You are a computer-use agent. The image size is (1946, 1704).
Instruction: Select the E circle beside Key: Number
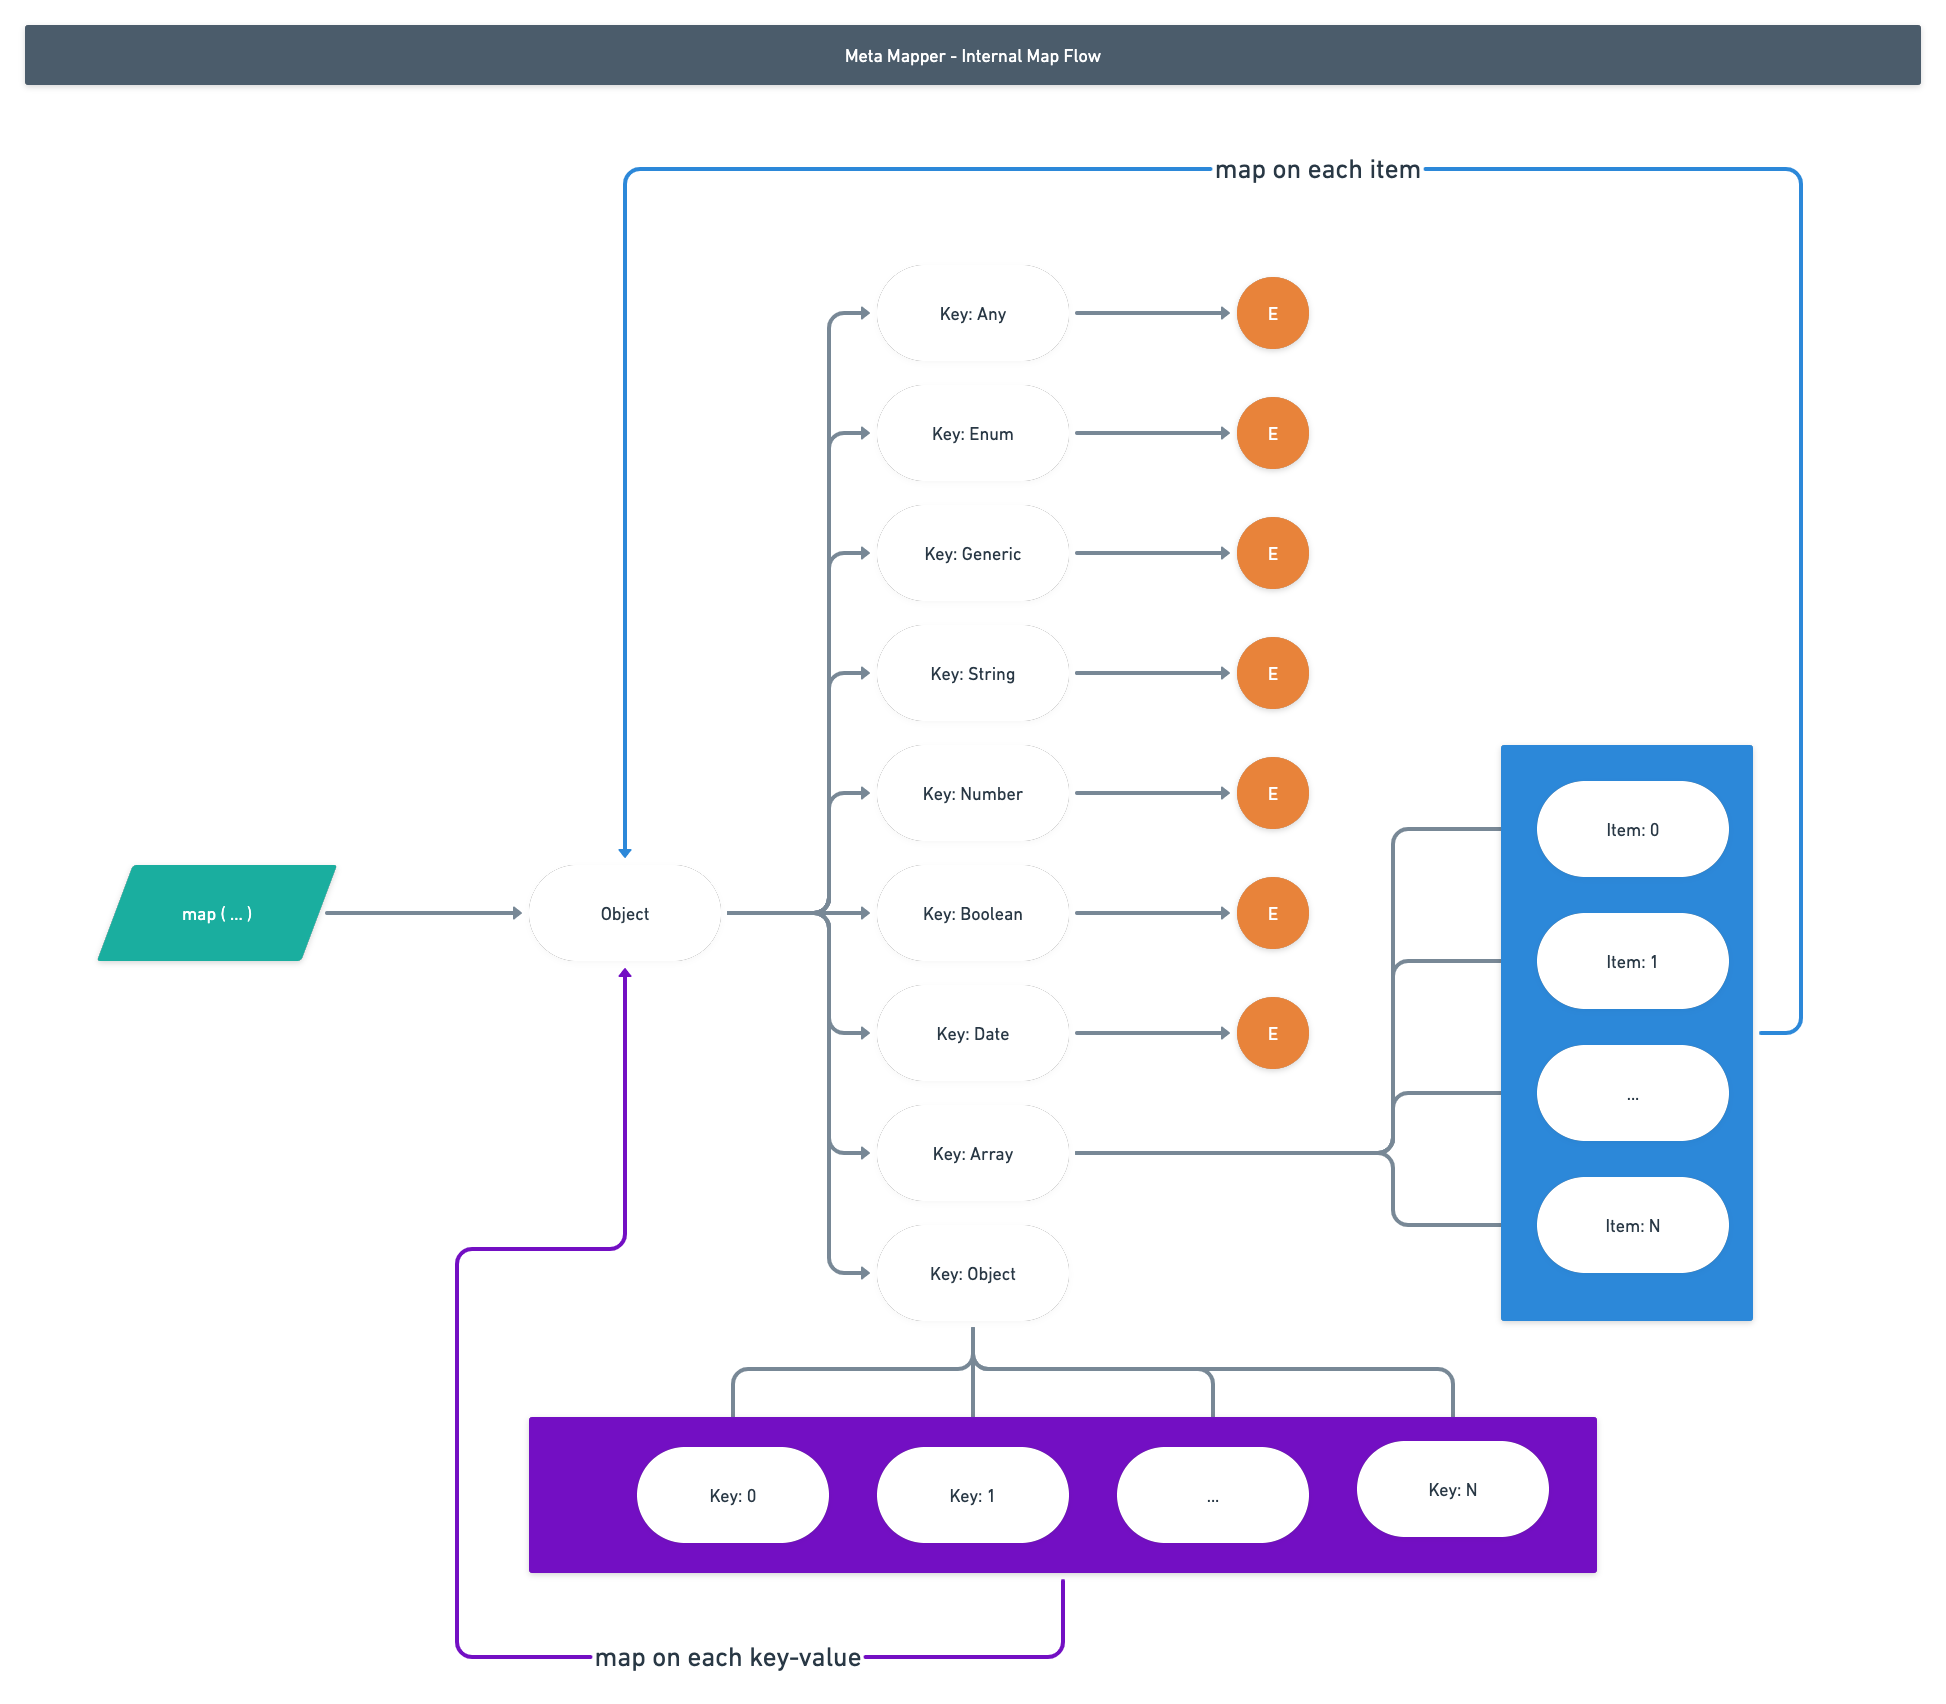1272,793
